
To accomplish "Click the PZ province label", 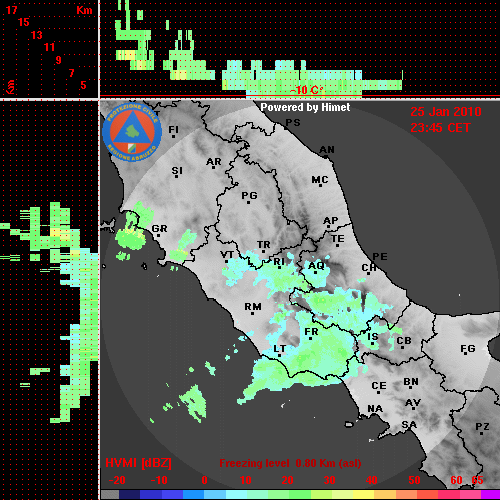I will pos(482,426).
